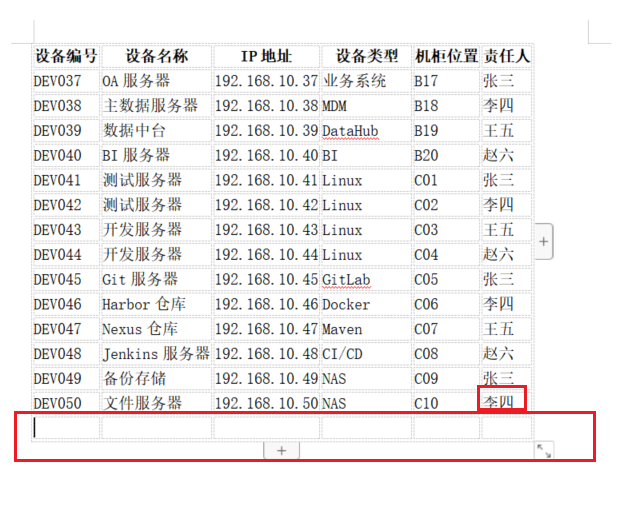Click the empty first cell in the last row
This screenshot has width=642, height=527.
(x=66, y=428)
